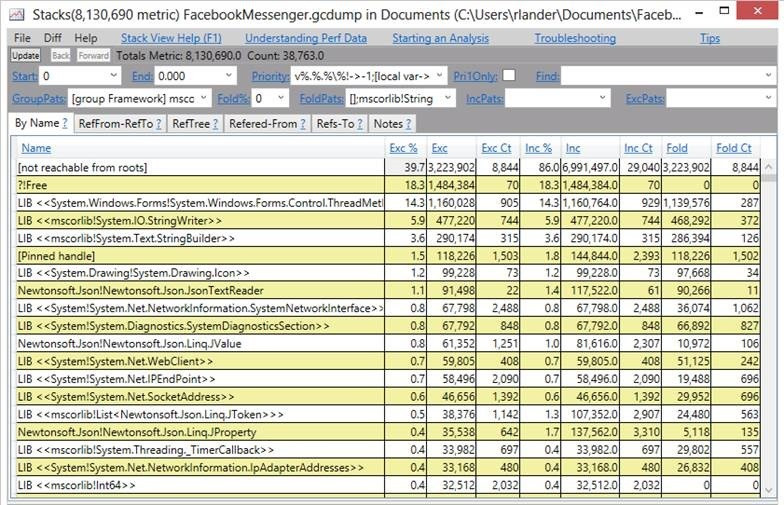Switch to the Refs-To tab

(x=340, y=124)
